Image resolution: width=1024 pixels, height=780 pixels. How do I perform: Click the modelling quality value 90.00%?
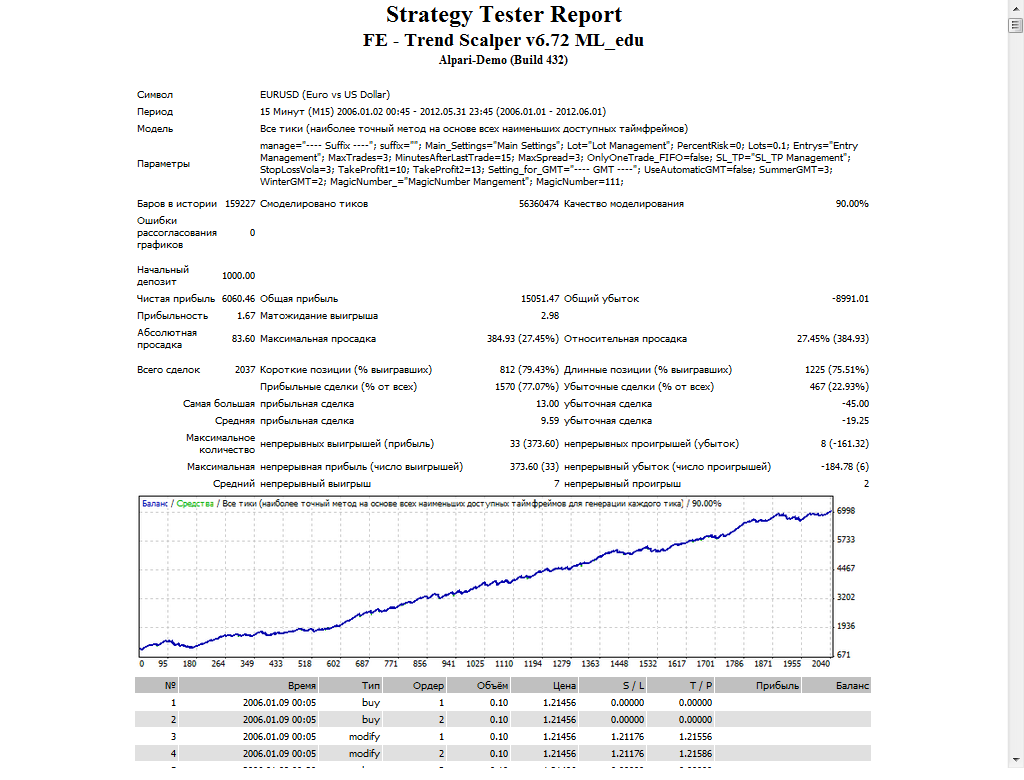tap(852, 204)
